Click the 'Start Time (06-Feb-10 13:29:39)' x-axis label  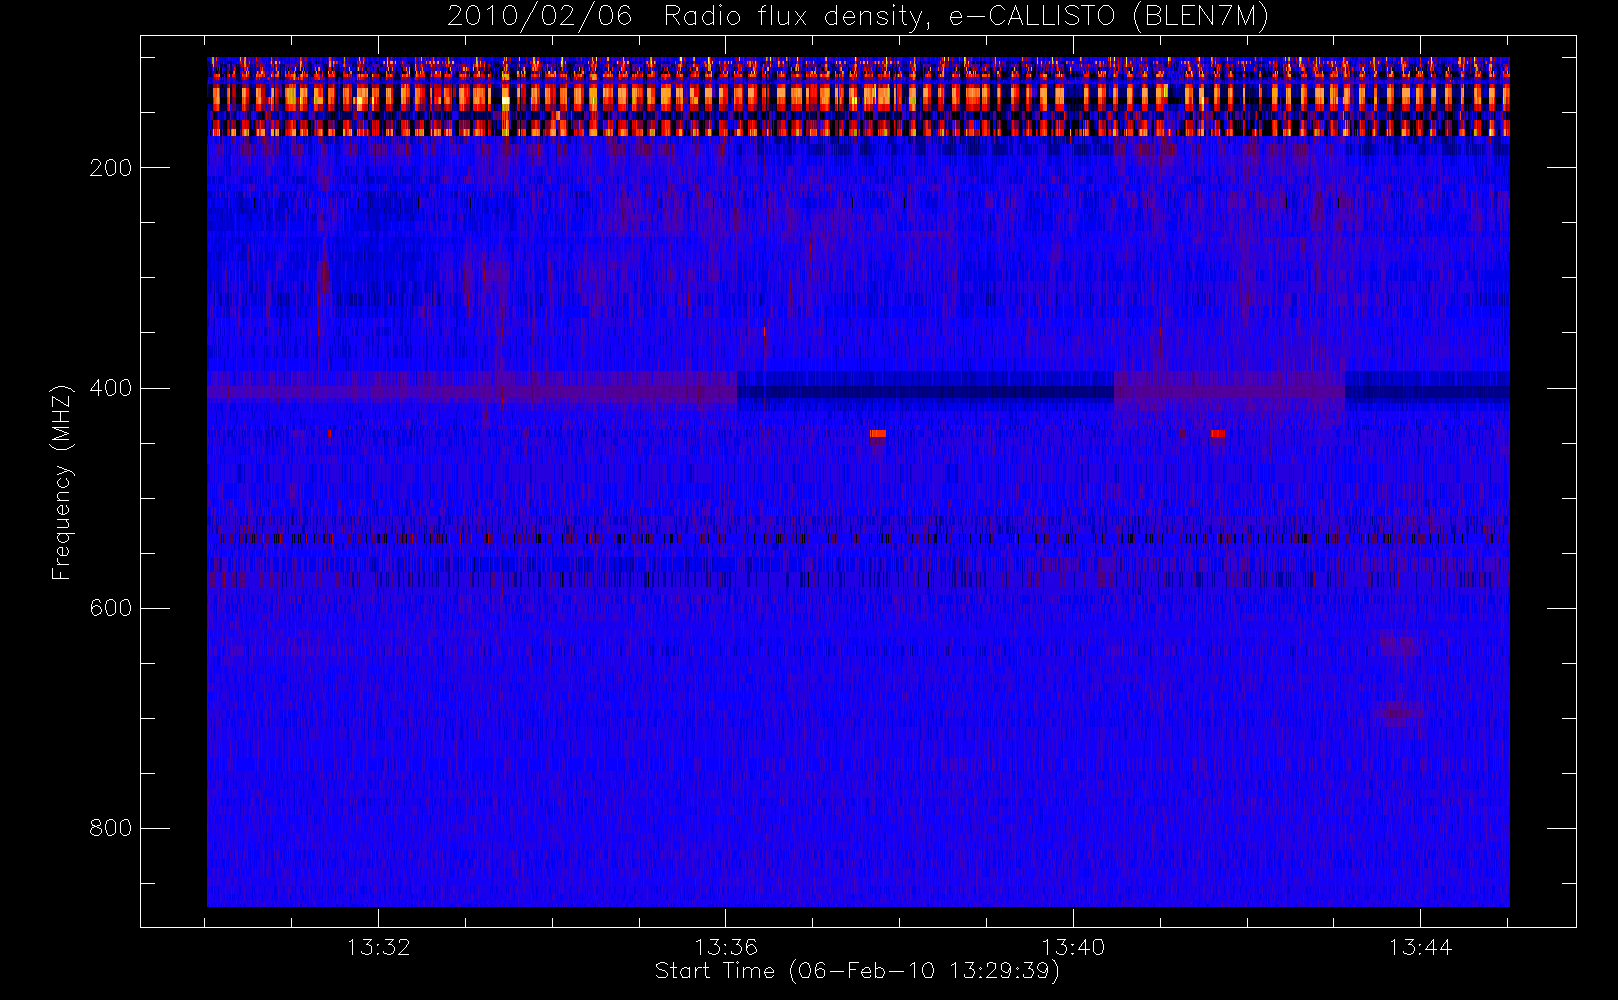click(857, 971)
